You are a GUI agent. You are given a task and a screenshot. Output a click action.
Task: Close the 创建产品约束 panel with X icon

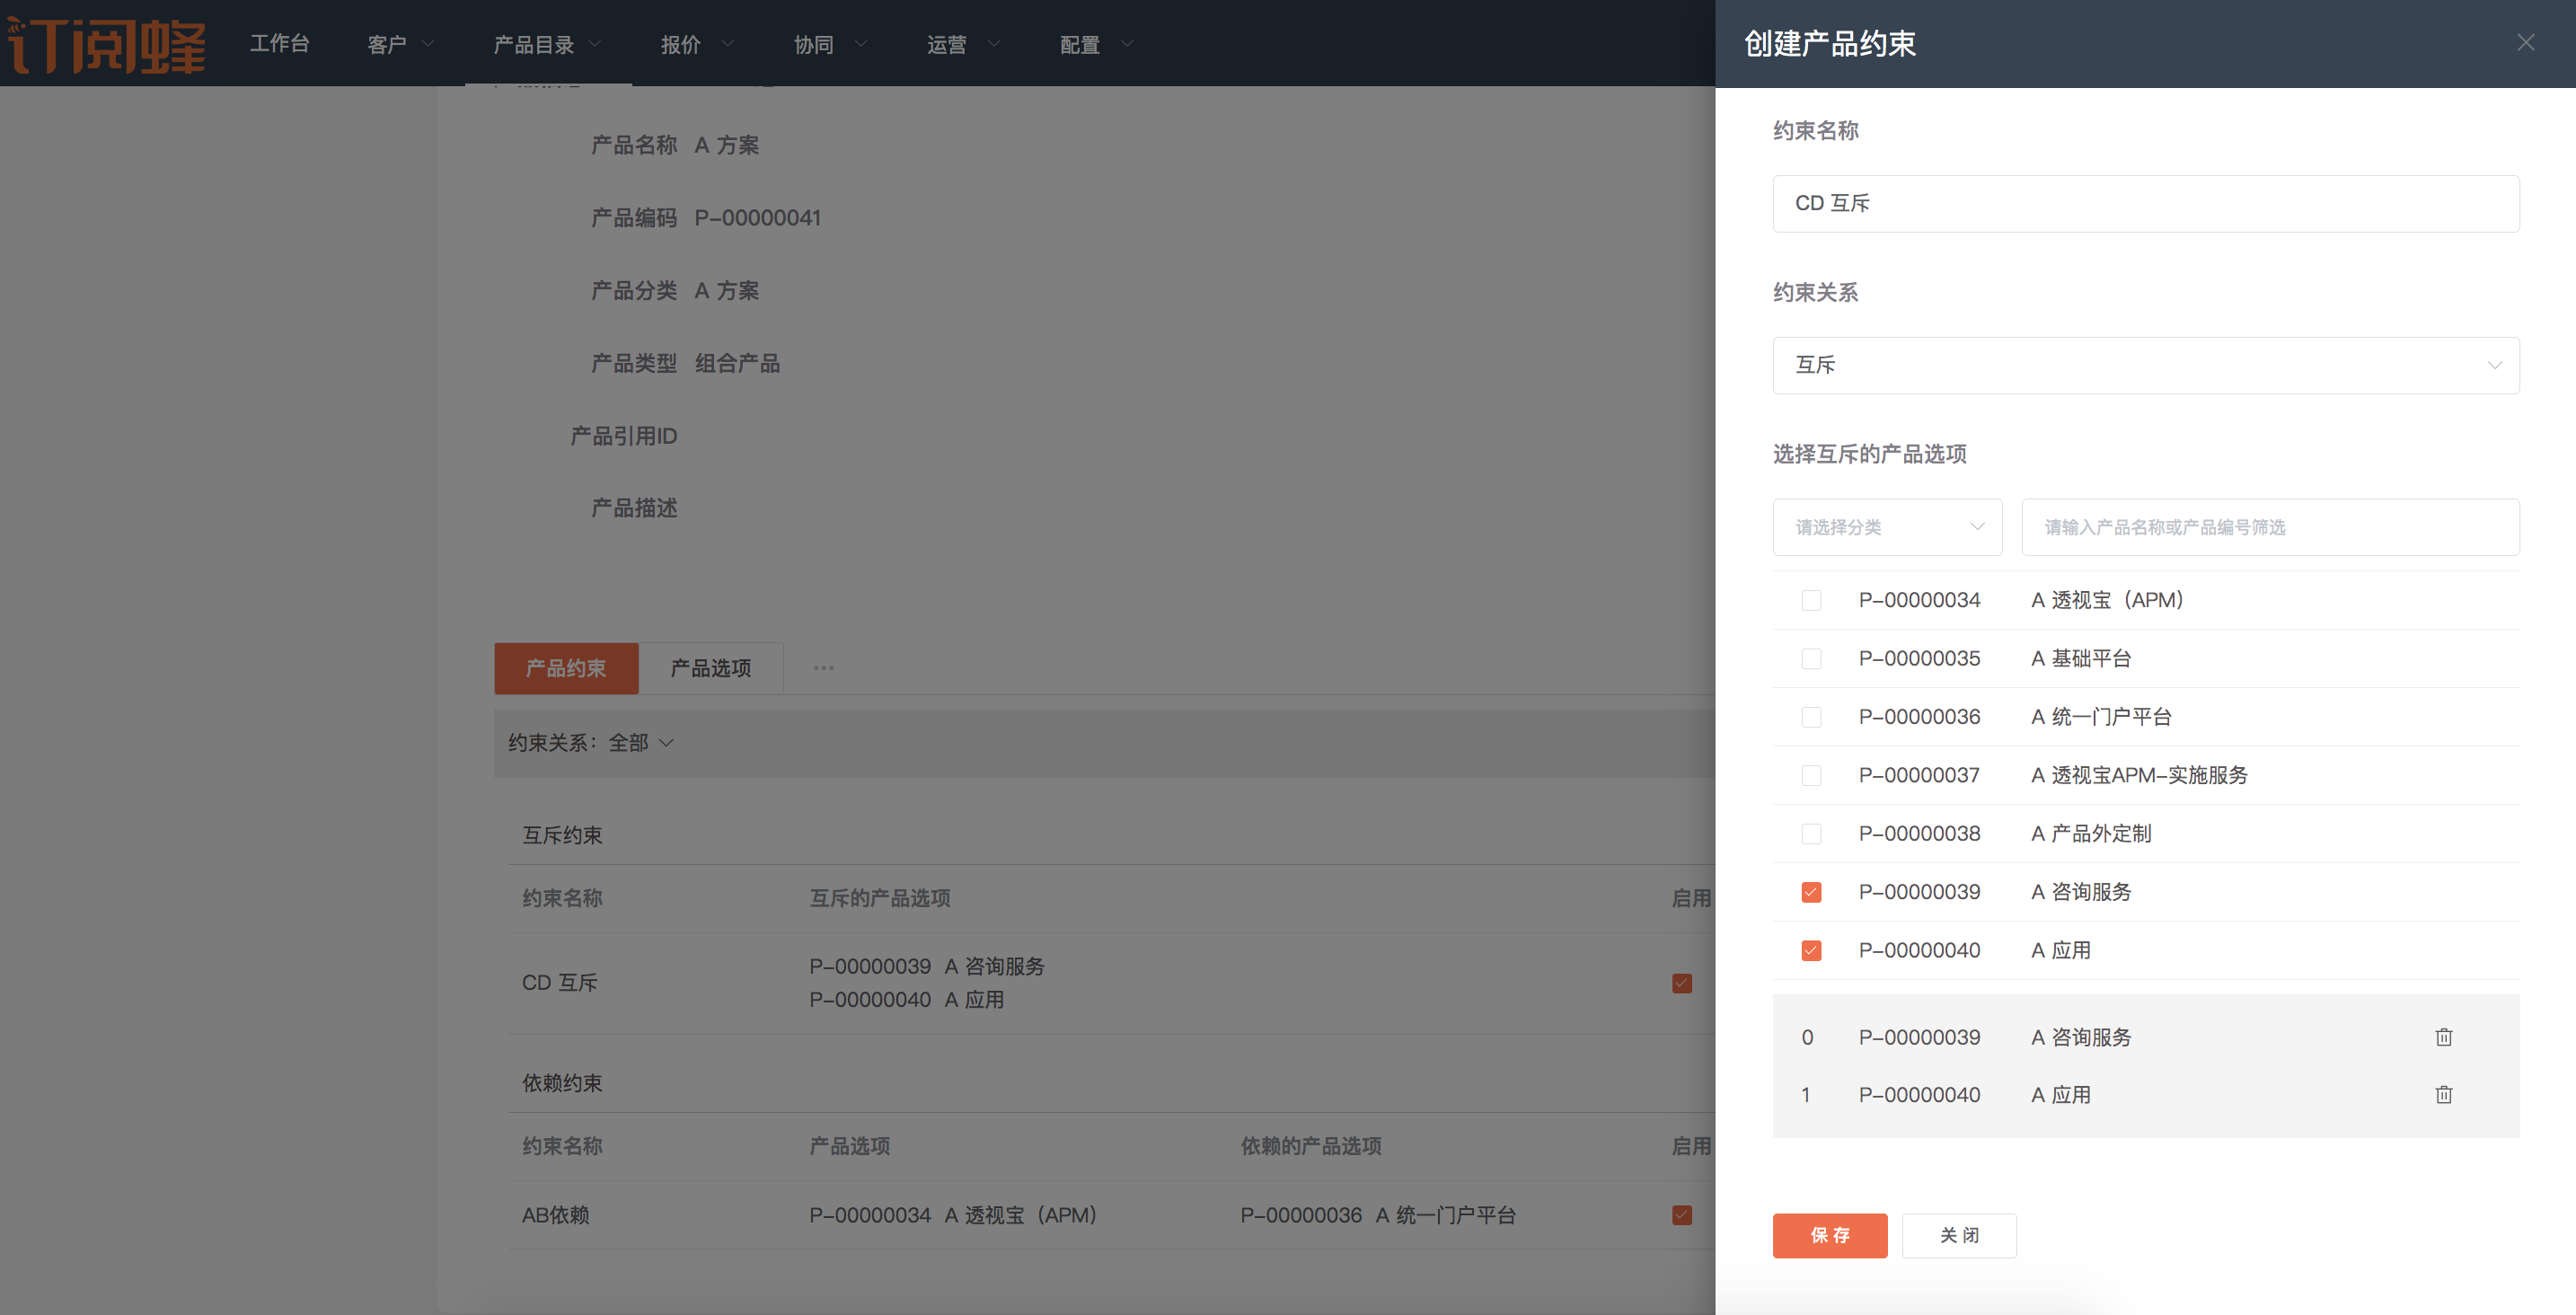point(2525,42)
